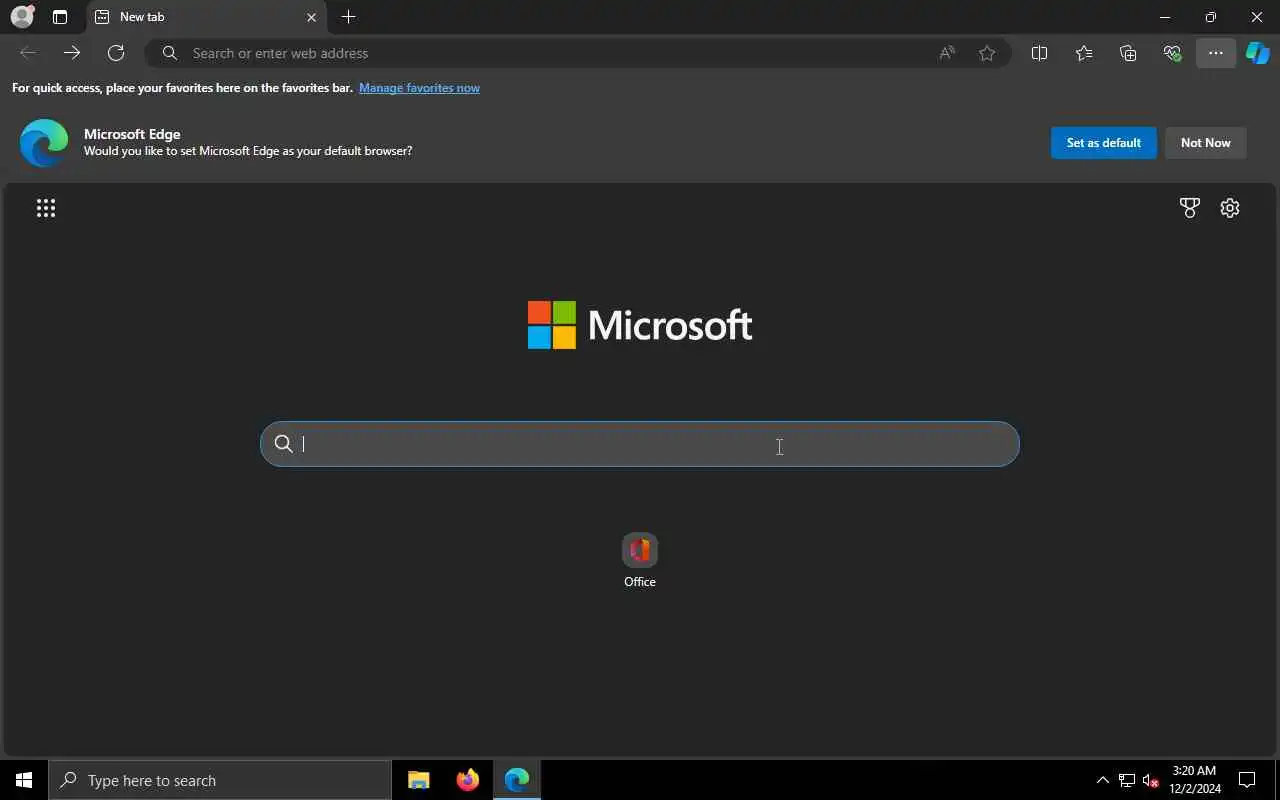Open the Copilot sidebar icon
This screenshot has height=800, width=1280.
pos(1258,53)
